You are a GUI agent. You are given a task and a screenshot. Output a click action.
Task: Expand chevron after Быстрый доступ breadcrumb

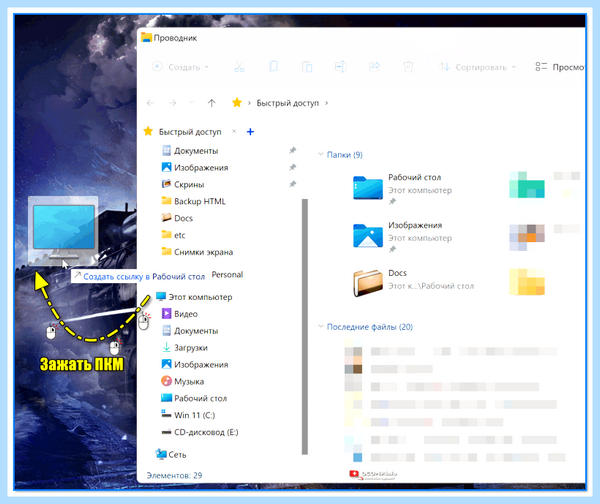tap(326, 103)
